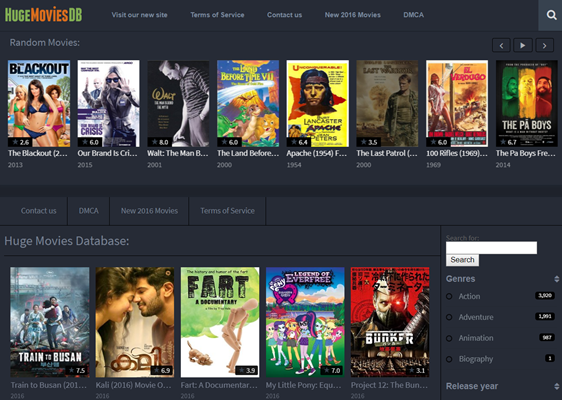Select the Biography genre radio button
Screen dimensions: 562x400
(x=449, y=359)
